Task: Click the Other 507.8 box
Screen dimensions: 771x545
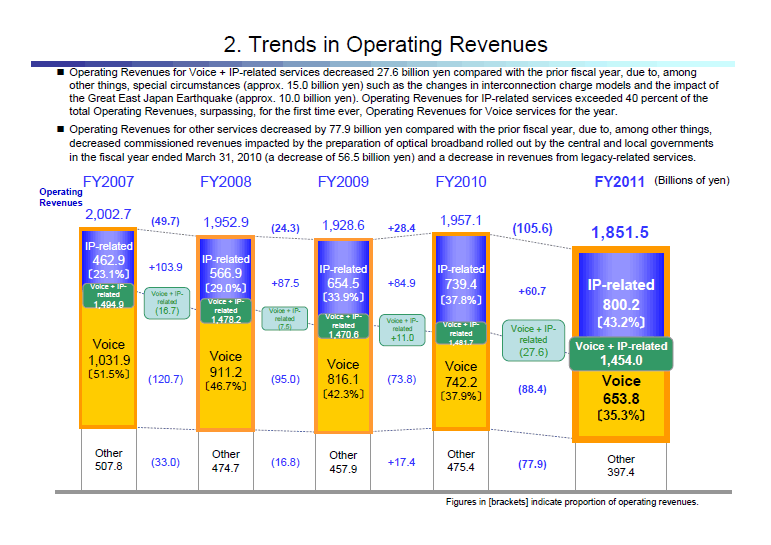Action: click(x=108, y=459)
